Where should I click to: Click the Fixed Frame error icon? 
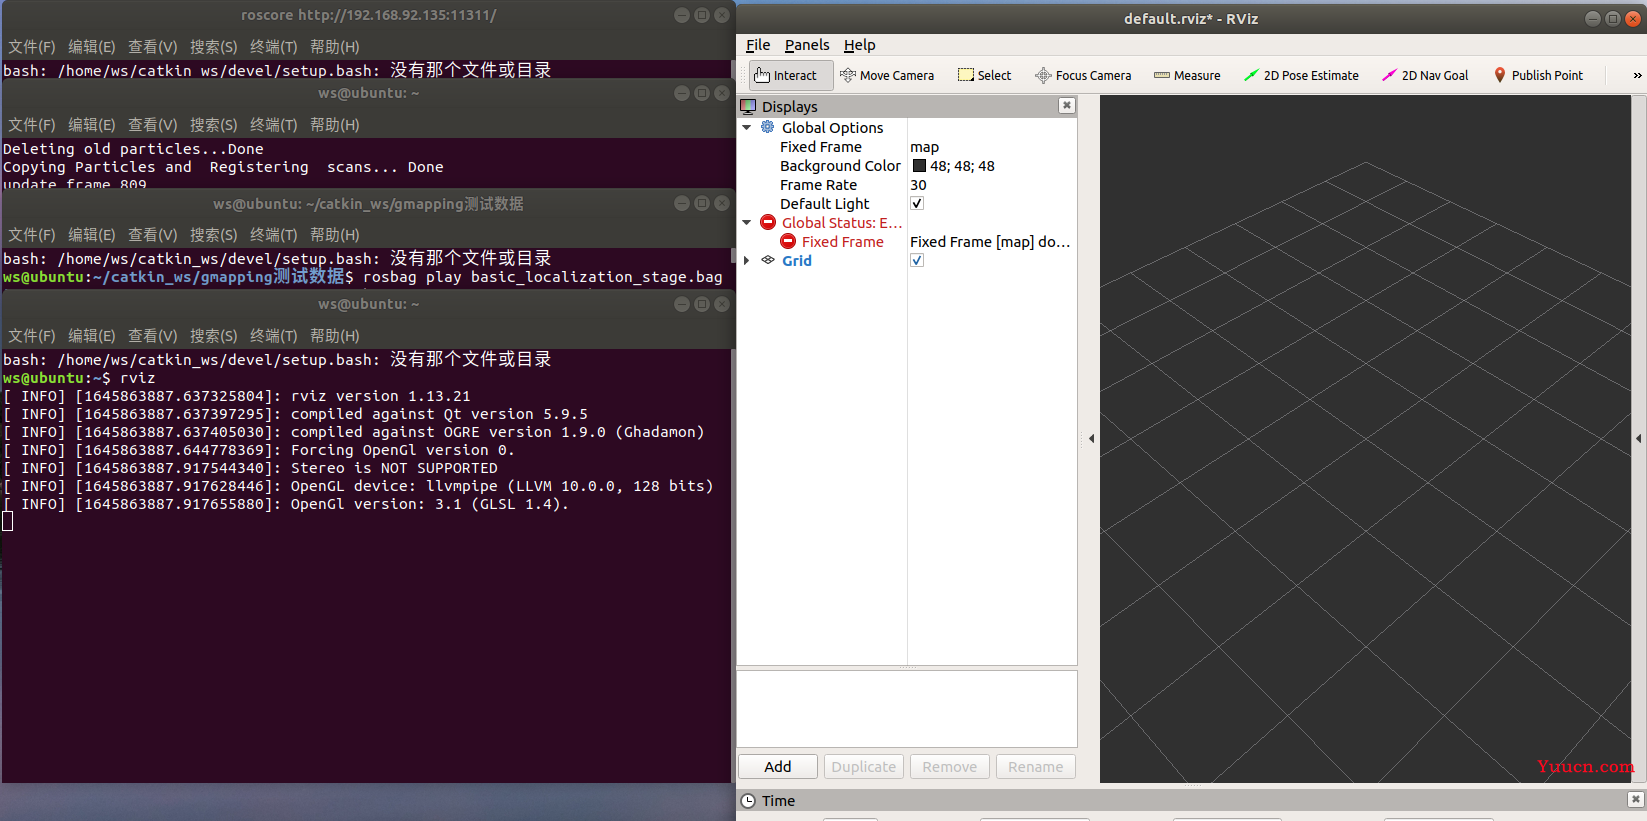point(788,241)
